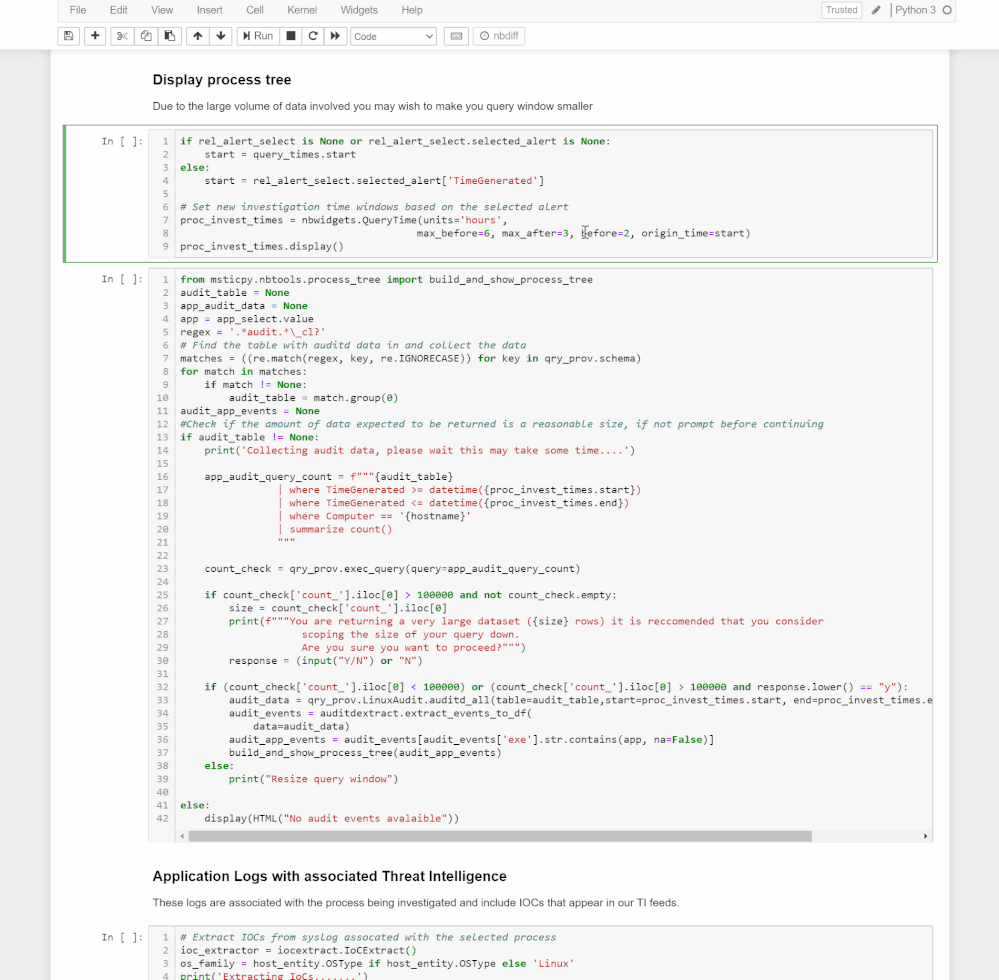Run the selected cell
Viewport: 999px width, 980px height.
coord(258,36)
